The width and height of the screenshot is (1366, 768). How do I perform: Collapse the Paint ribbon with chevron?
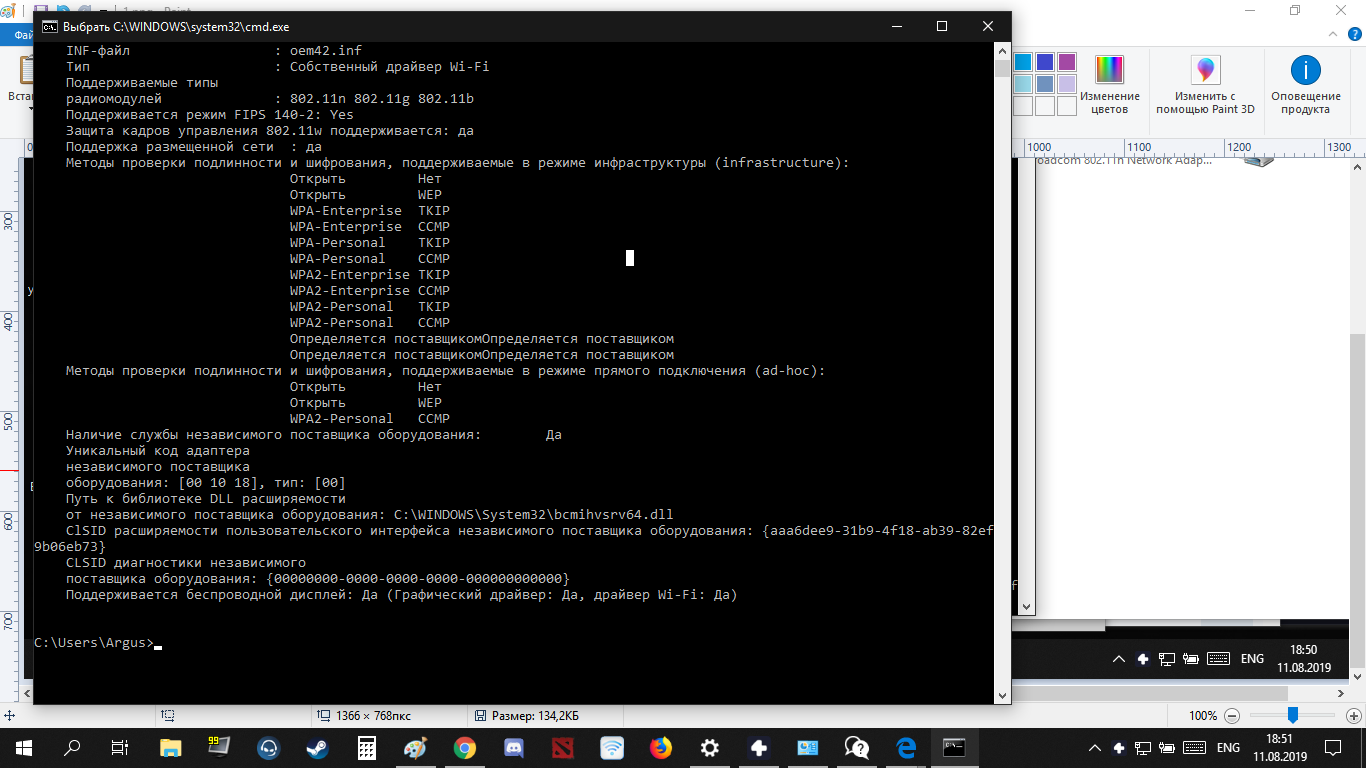1333,36
